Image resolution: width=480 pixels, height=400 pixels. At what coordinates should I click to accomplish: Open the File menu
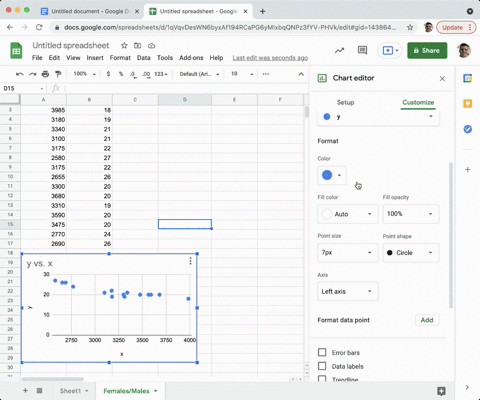37,58
